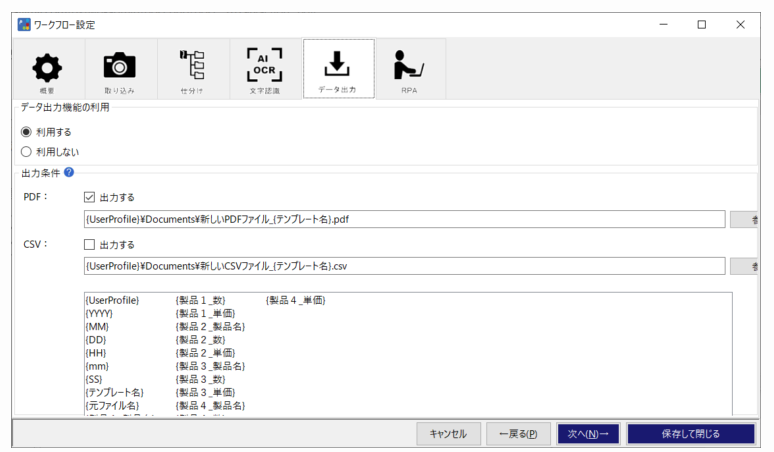Select the {製品２_単価} variable
The height and width of the screenshot is (452, 774).
(x=205, y=353)
